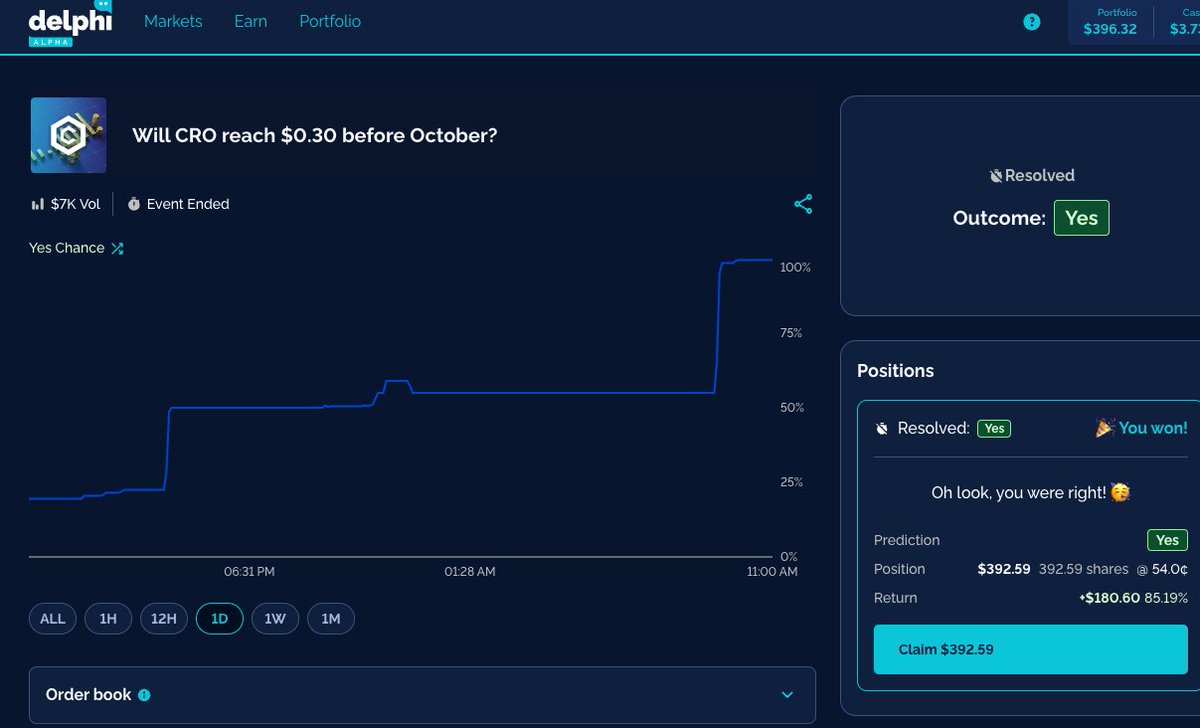1200x728 pixels.
Task: Click the party popper icon by You won
Action: pyautogui.click(x=1105, y=428)
